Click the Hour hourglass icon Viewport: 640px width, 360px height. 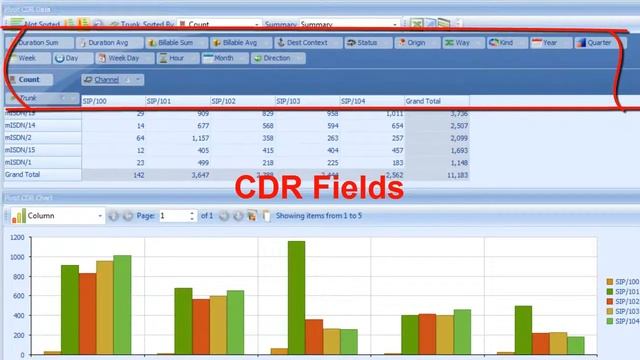click(163, 58)
